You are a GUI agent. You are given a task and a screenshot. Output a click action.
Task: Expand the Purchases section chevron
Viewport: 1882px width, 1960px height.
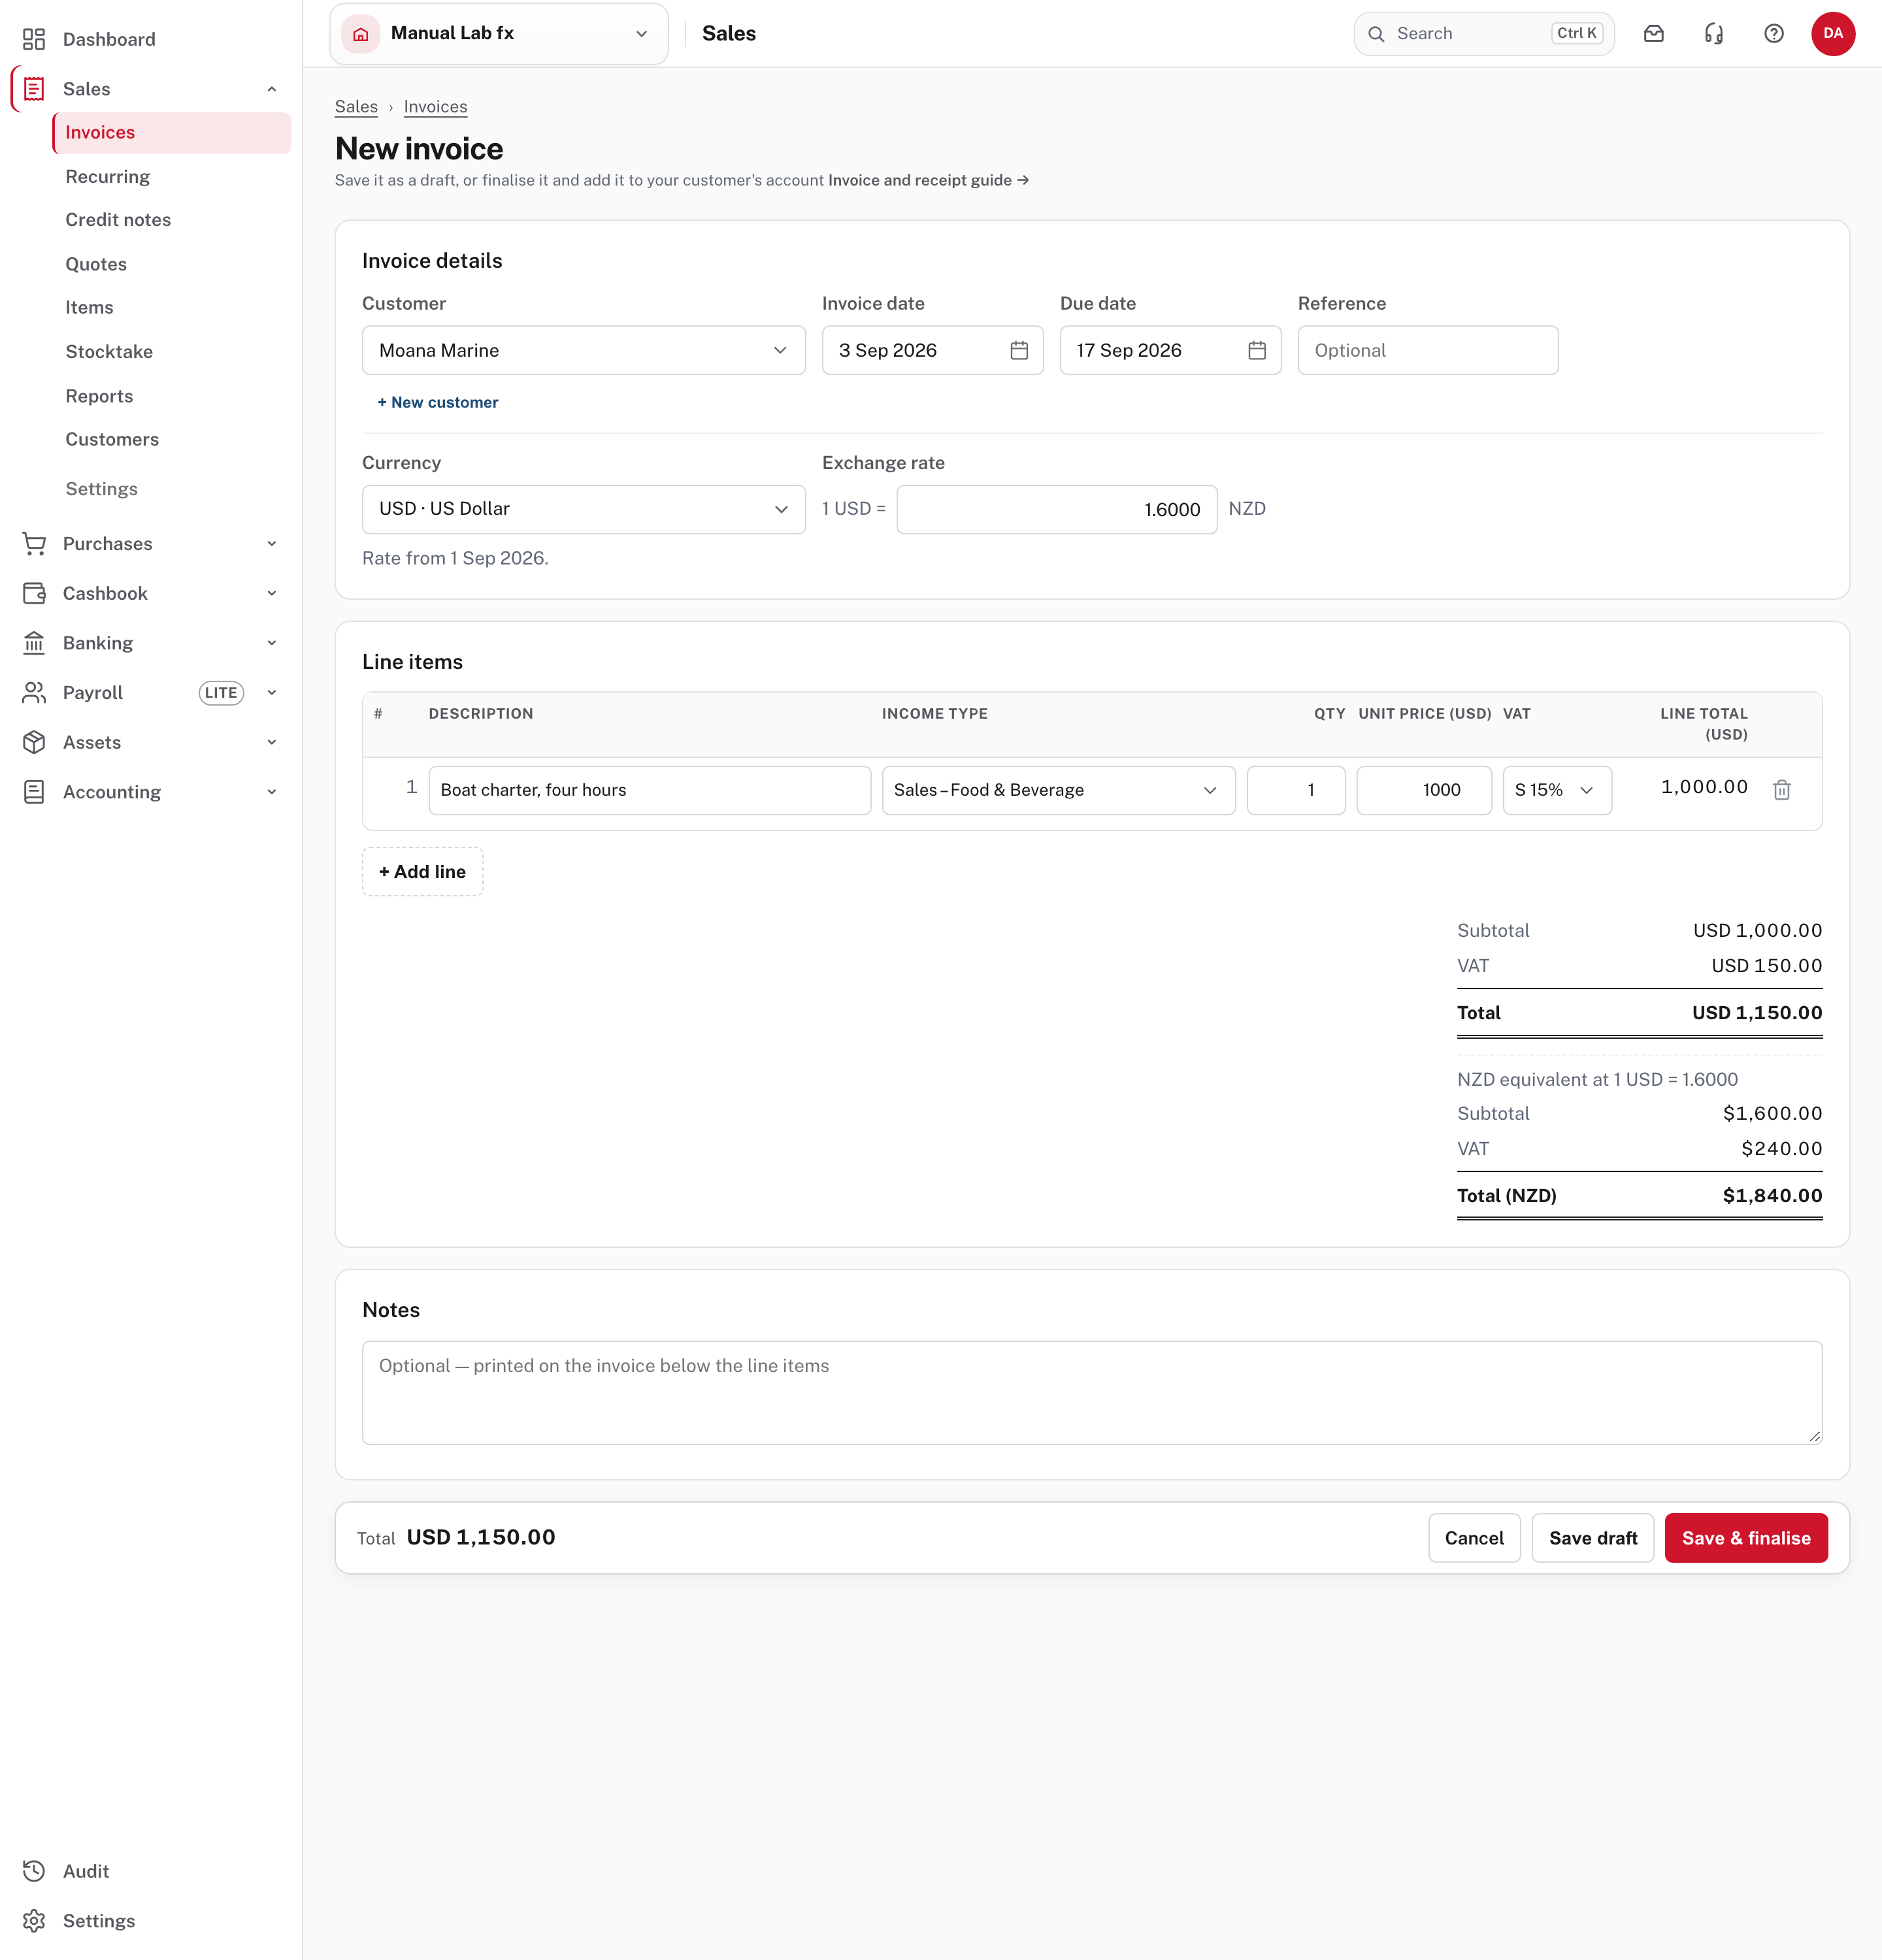click(272, 544)
